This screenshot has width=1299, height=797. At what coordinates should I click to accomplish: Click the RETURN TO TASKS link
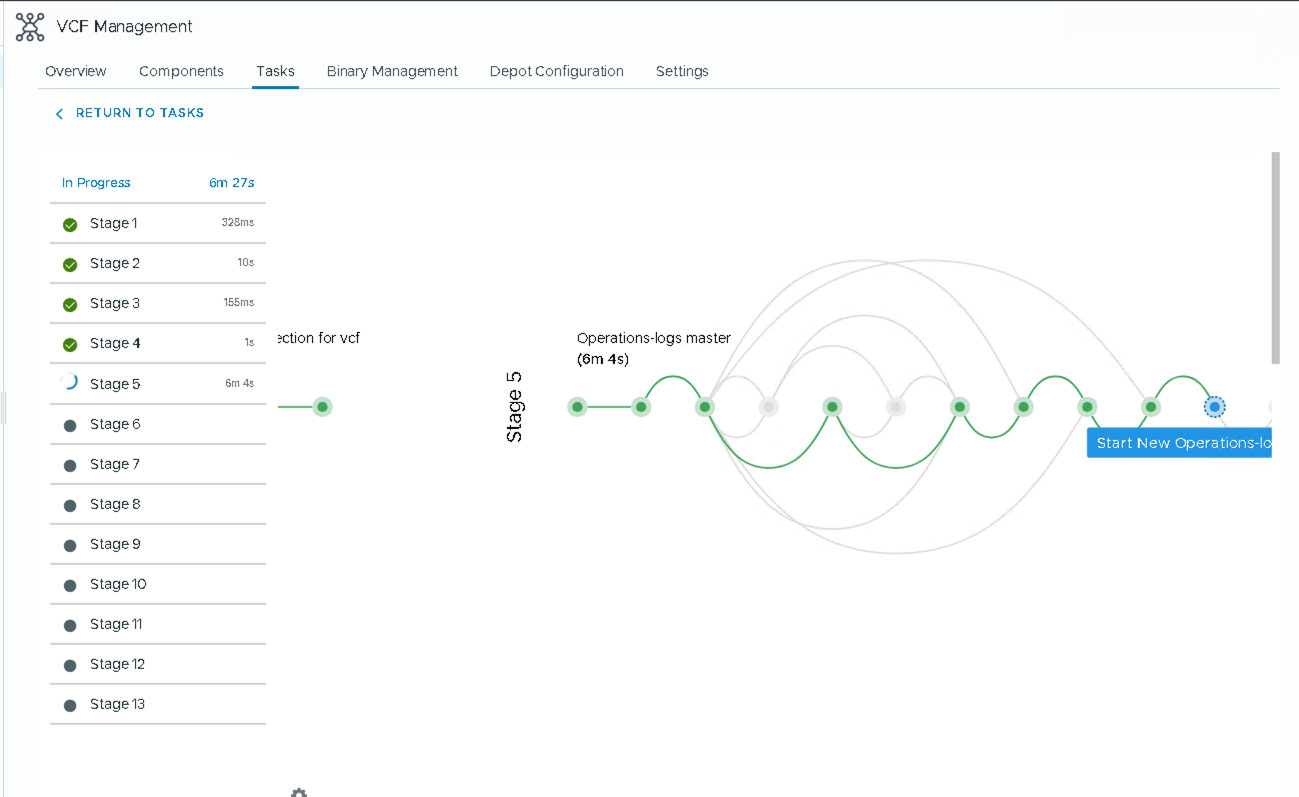pos(139,113)
